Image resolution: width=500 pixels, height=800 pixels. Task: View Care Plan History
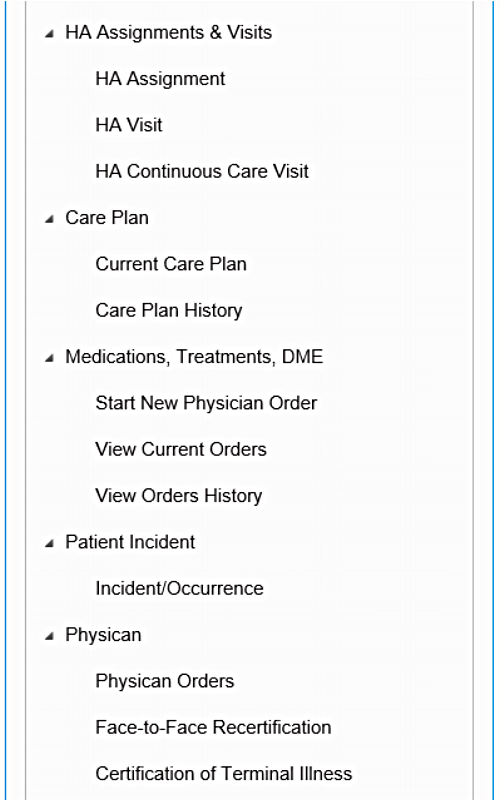point(169,310)
